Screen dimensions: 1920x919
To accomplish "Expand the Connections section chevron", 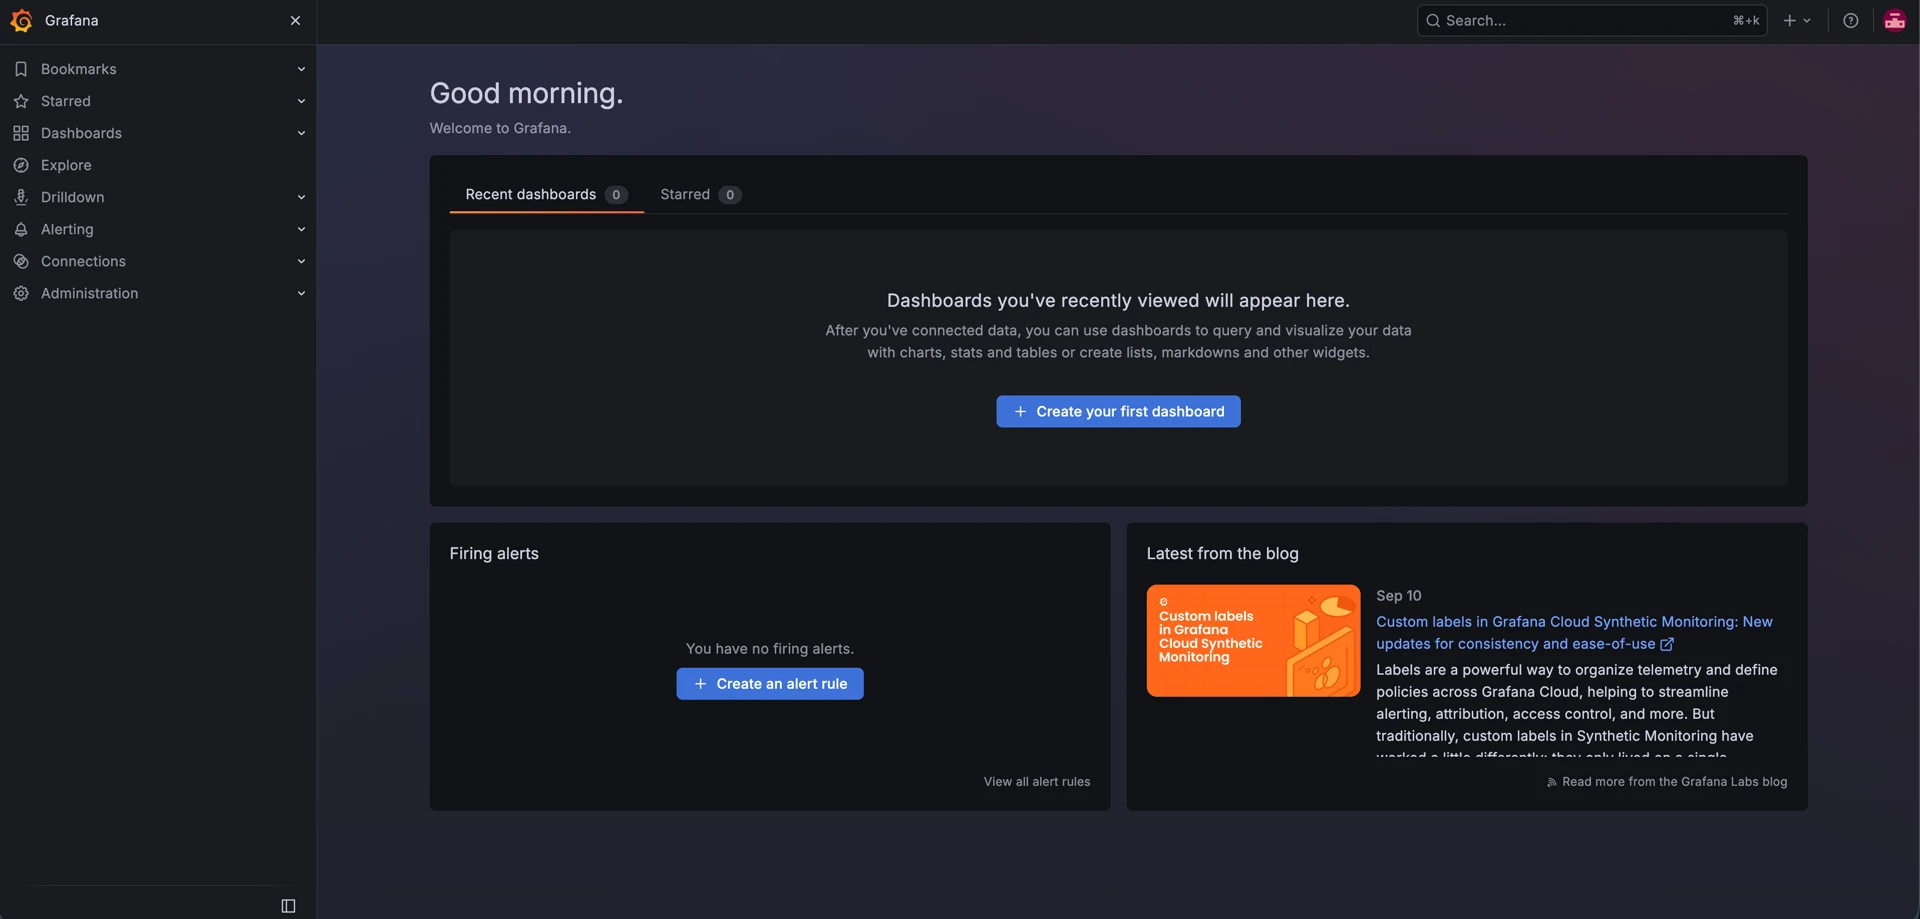I will (301, 261).
